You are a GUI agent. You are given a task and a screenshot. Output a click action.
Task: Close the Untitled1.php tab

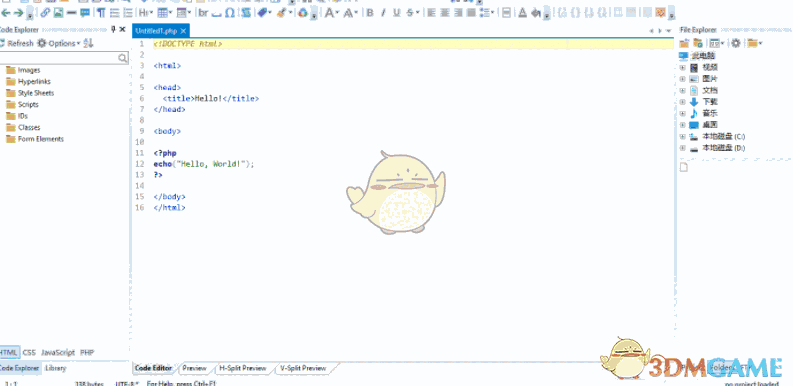click(x=184, y=31)
